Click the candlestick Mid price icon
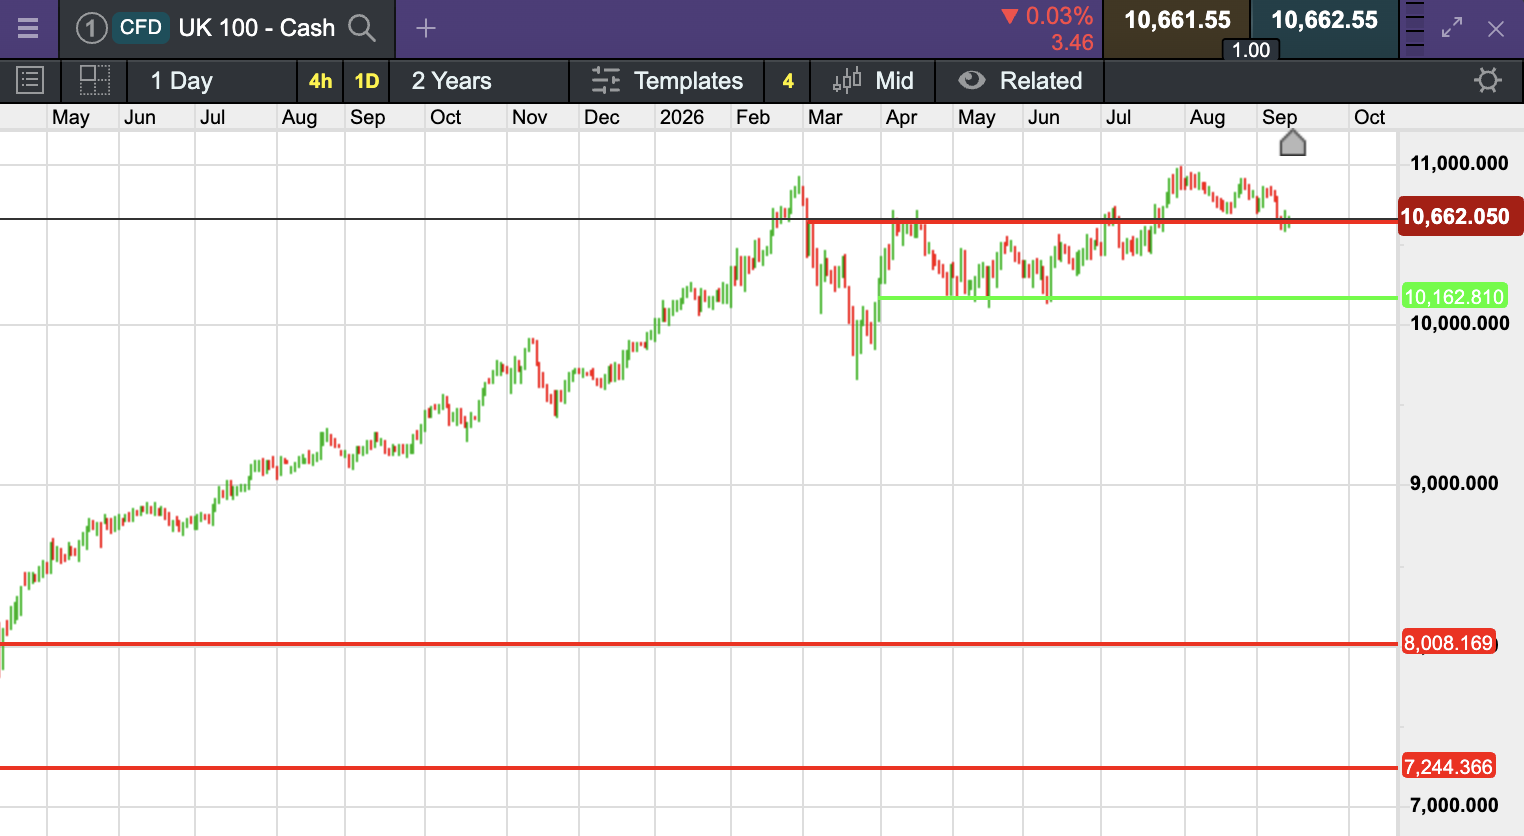The height and width of the screenshot is (836, 1524). tap(847, 80)
